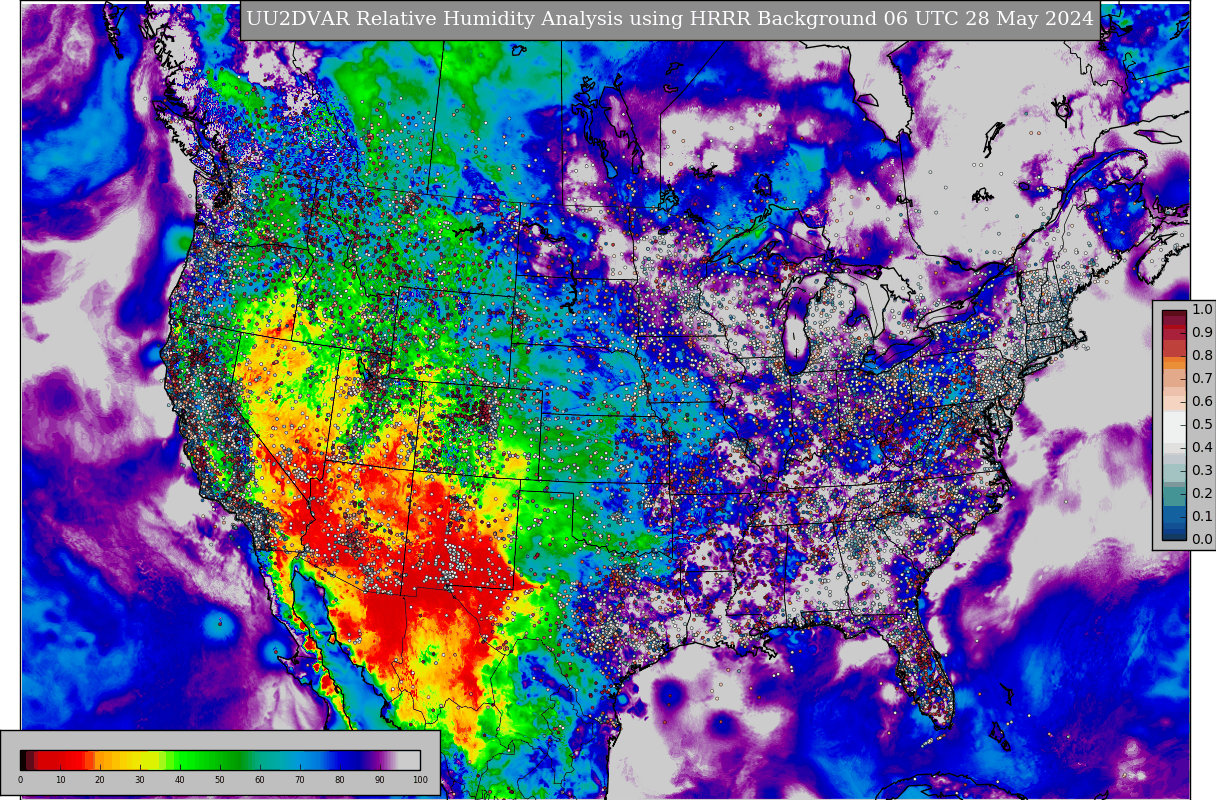The image size is (1216, 800).
Task: Click the 0.6 label on right colorbar
Action: click(x=1202, y=402)
